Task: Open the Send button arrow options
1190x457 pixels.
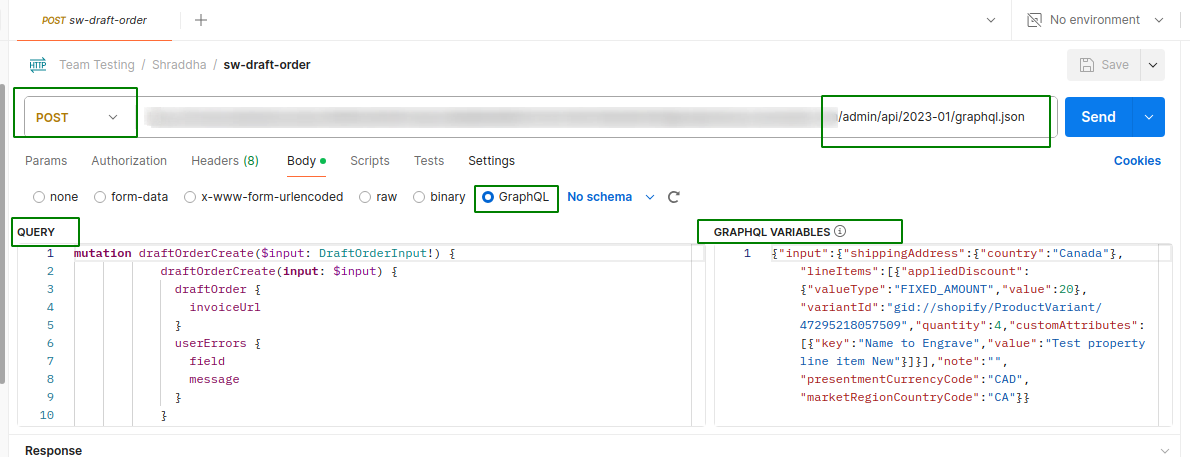Action: (1148, 117)
